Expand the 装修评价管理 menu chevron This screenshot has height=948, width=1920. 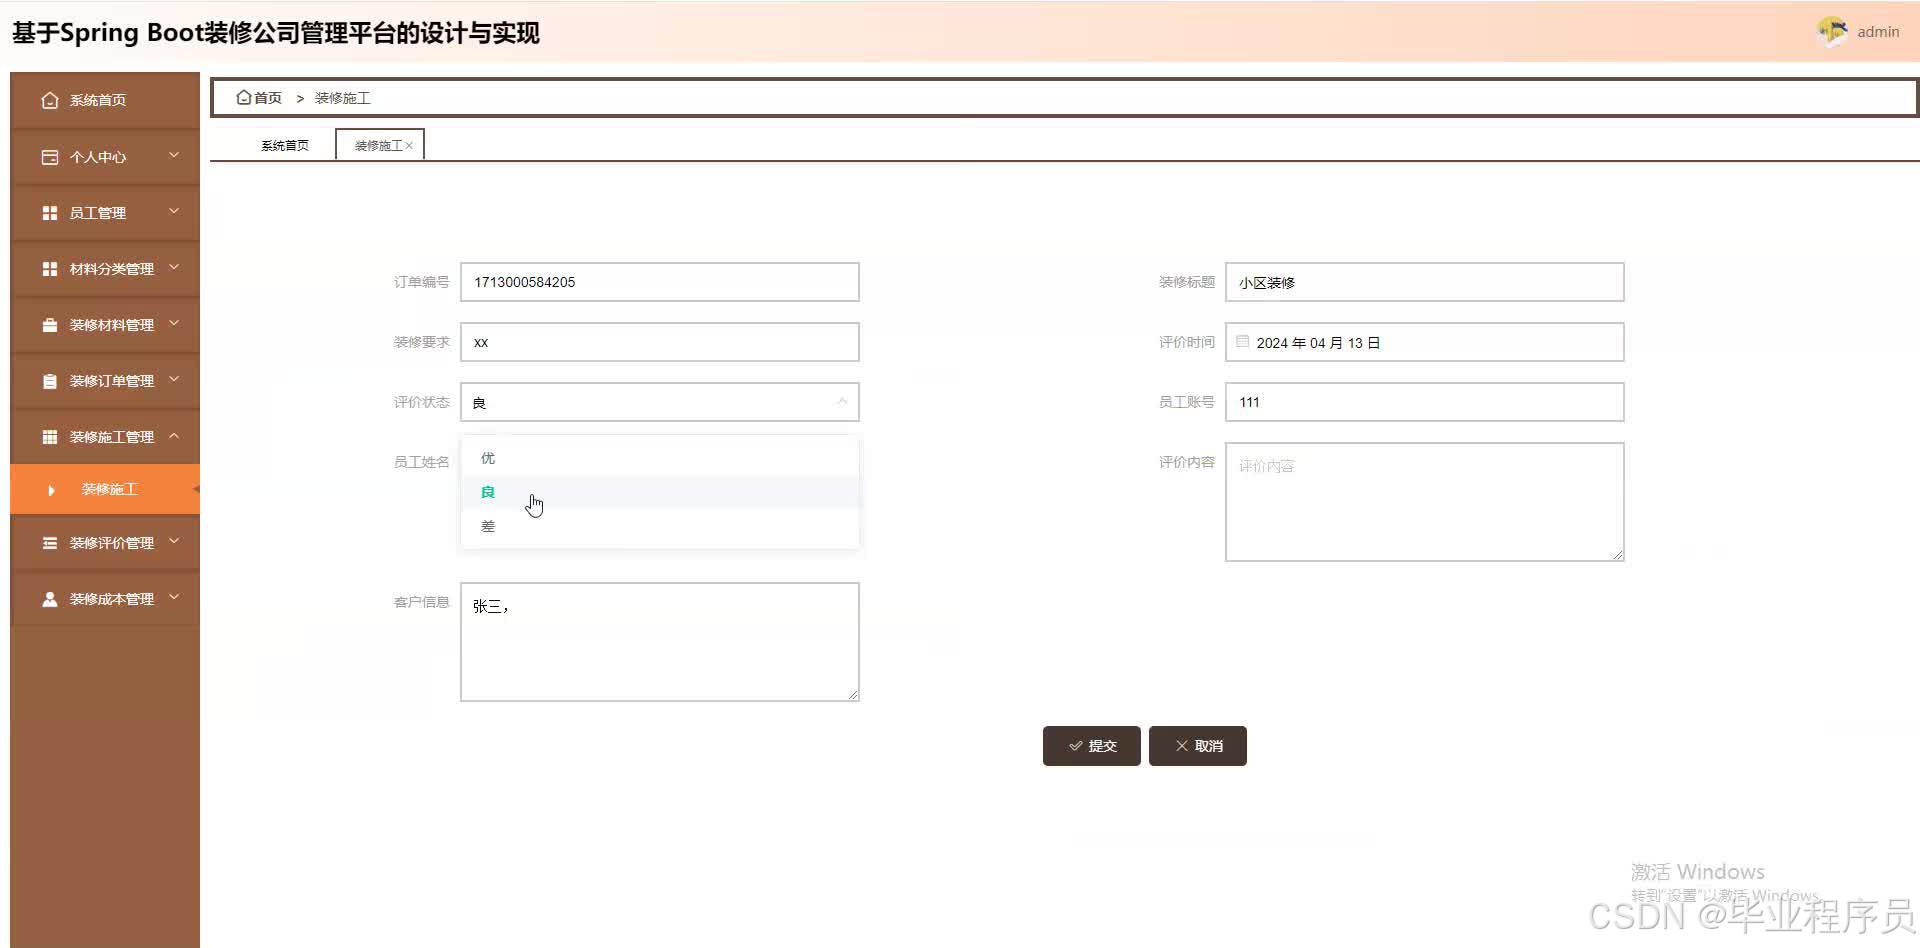(174, 541)
